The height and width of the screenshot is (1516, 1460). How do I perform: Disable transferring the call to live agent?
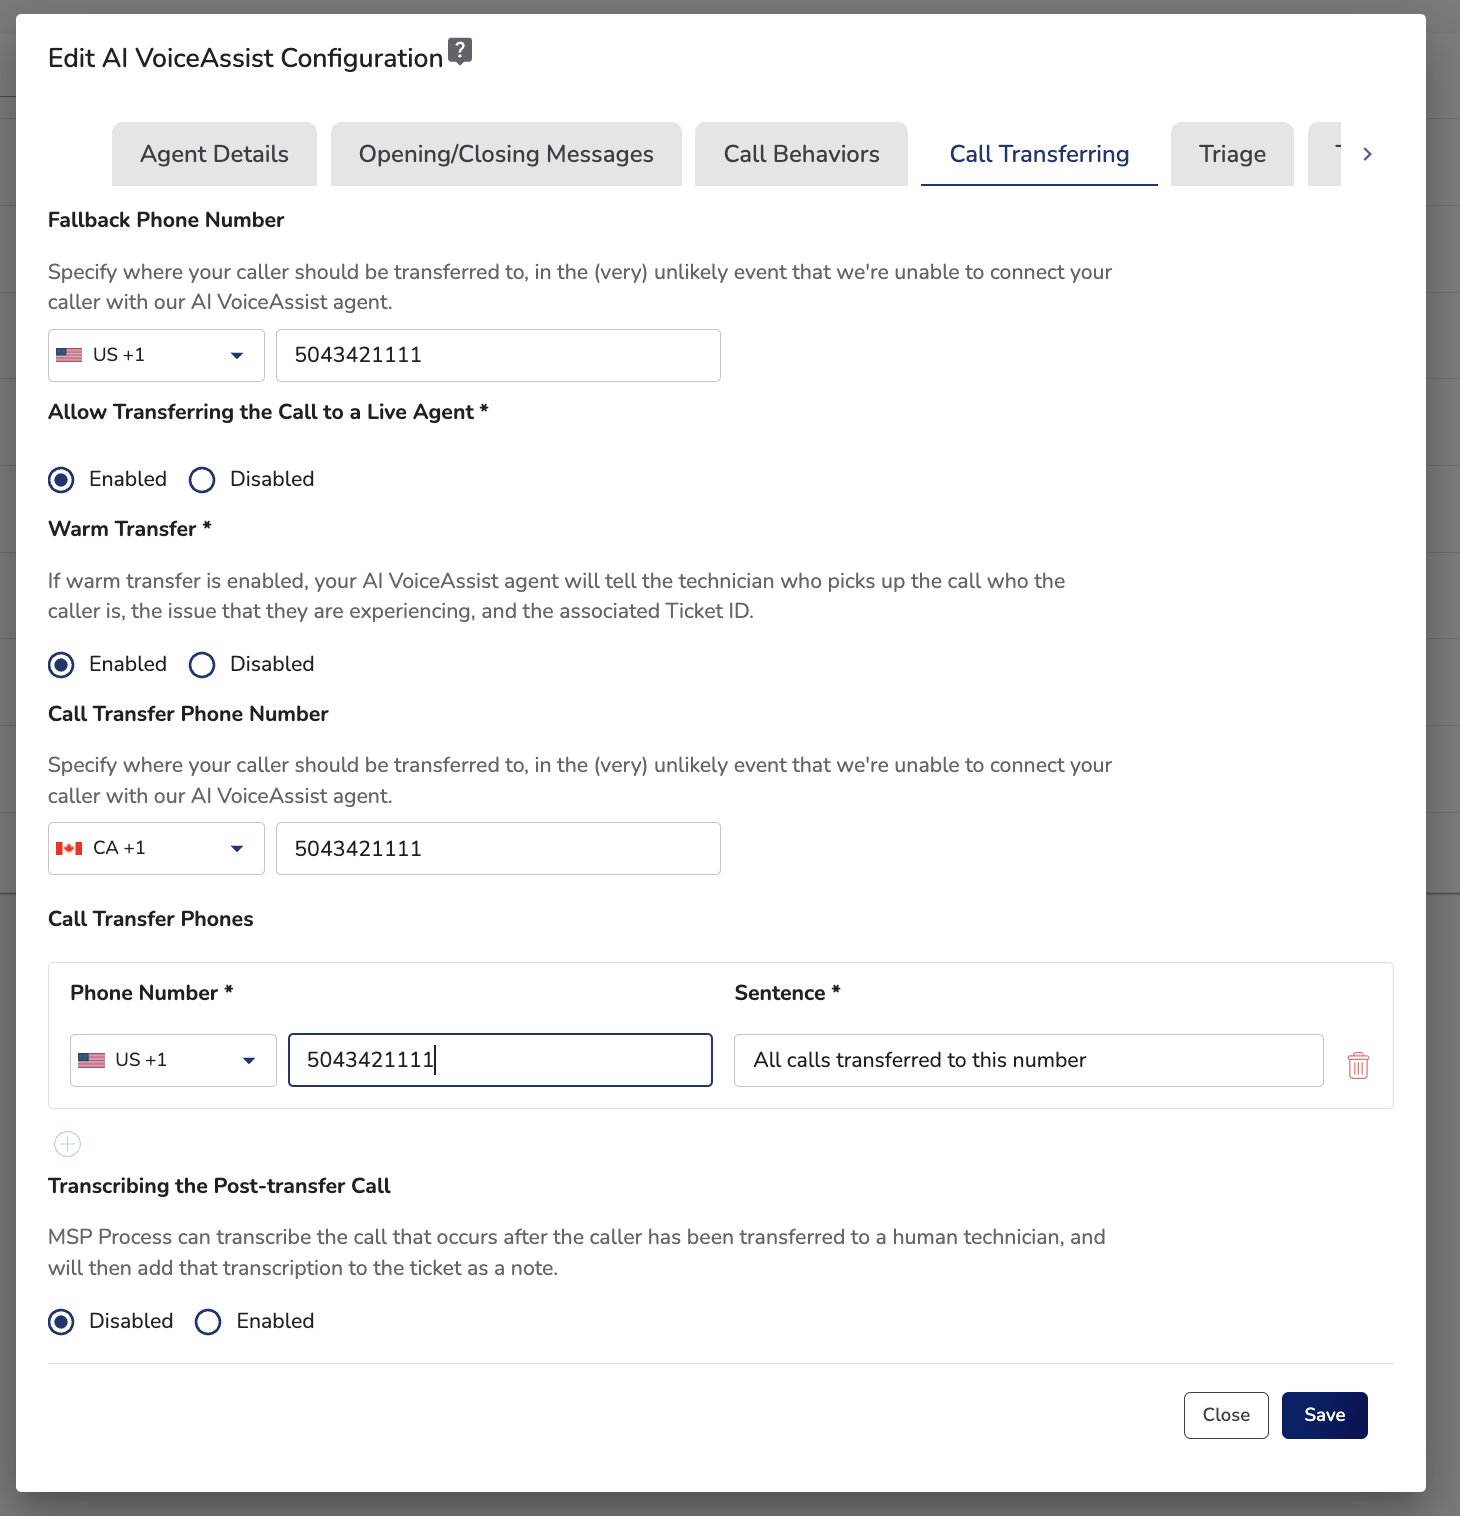[202, 480]
